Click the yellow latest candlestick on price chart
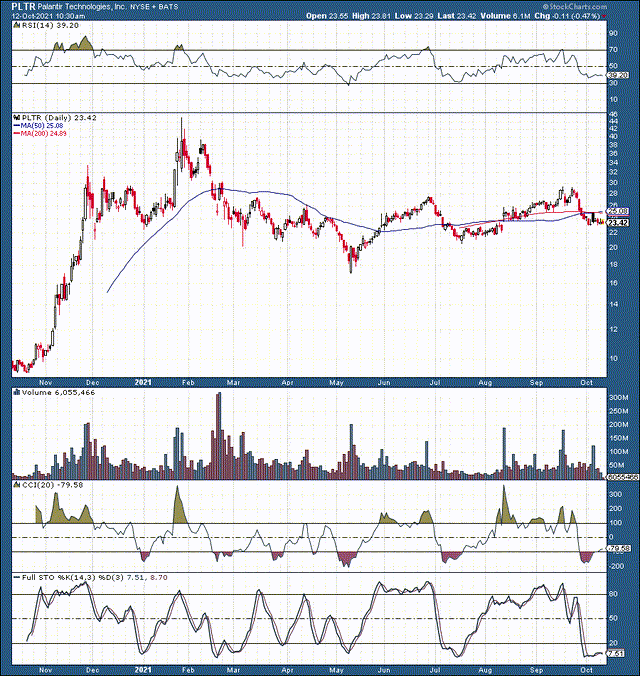Screen dimensions: 640x676 click(602, 222)
